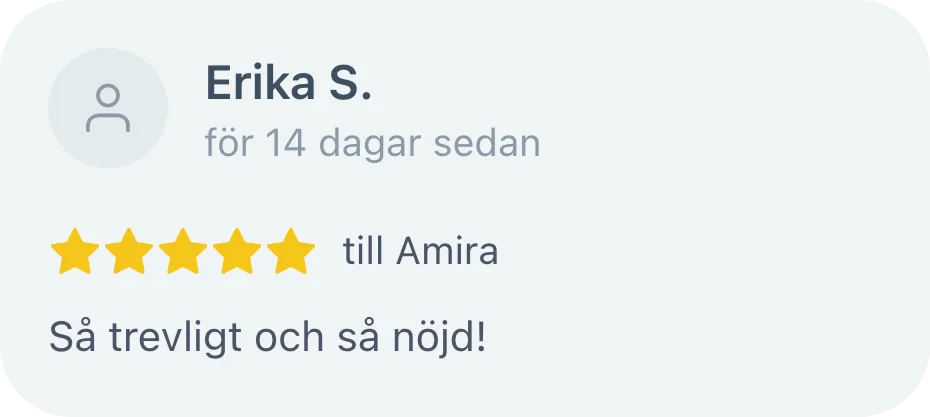
Task: Open Amira's name in the rating line
Action: pos(447,251)
